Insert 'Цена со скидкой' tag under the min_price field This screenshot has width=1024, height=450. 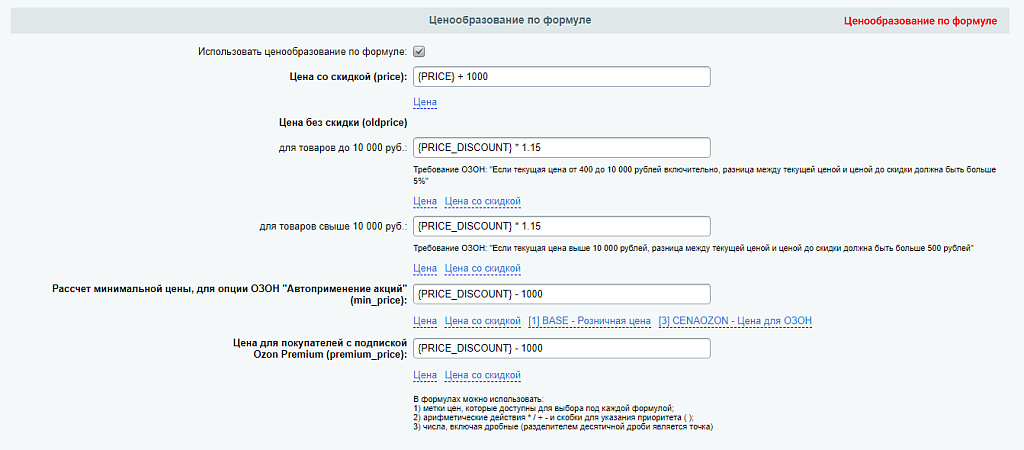(482, 321)
